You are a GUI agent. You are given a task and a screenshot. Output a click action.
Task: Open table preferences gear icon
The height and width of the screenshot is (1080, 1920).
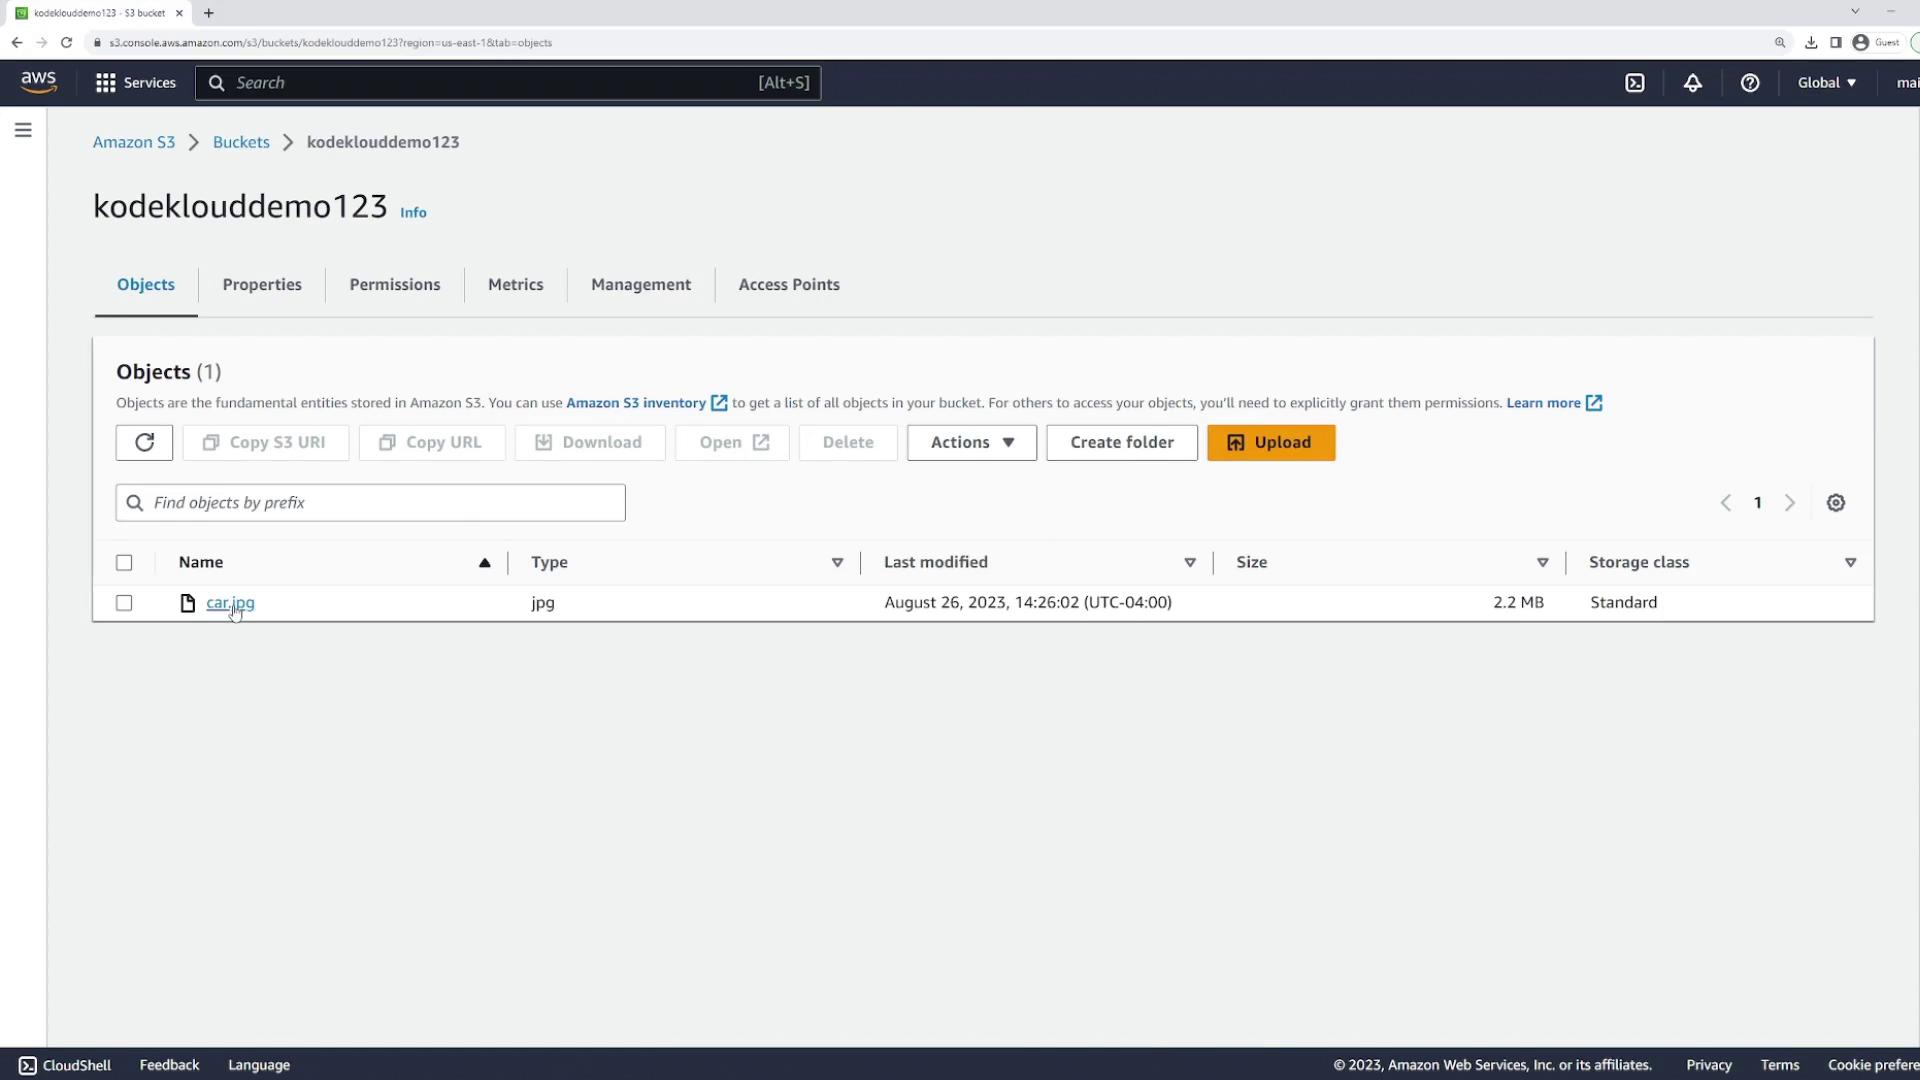(1835, 503)
